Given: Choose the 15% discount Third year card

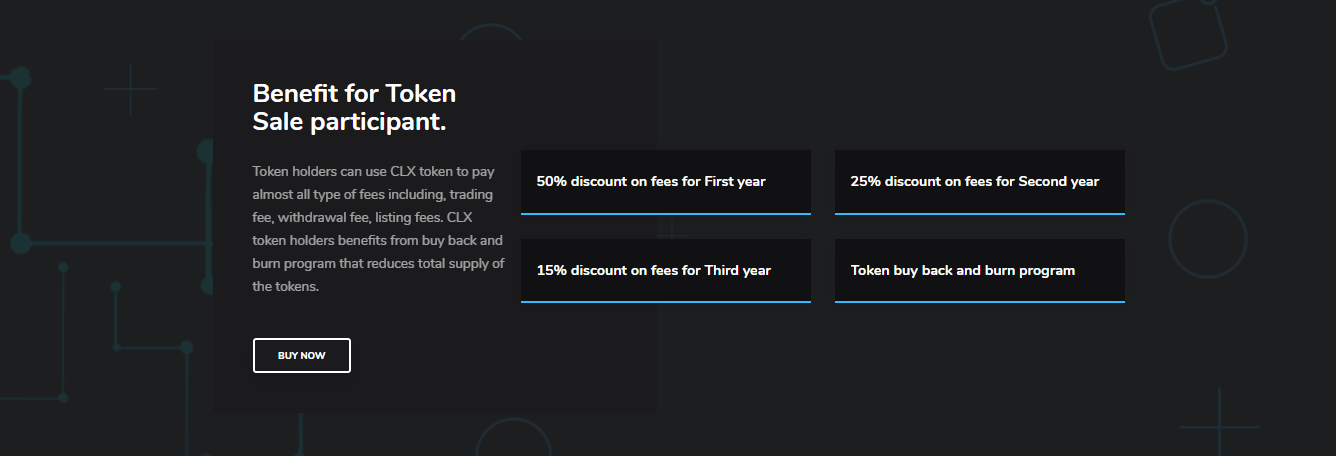Looking at the screenshot, I should point(666,271).
